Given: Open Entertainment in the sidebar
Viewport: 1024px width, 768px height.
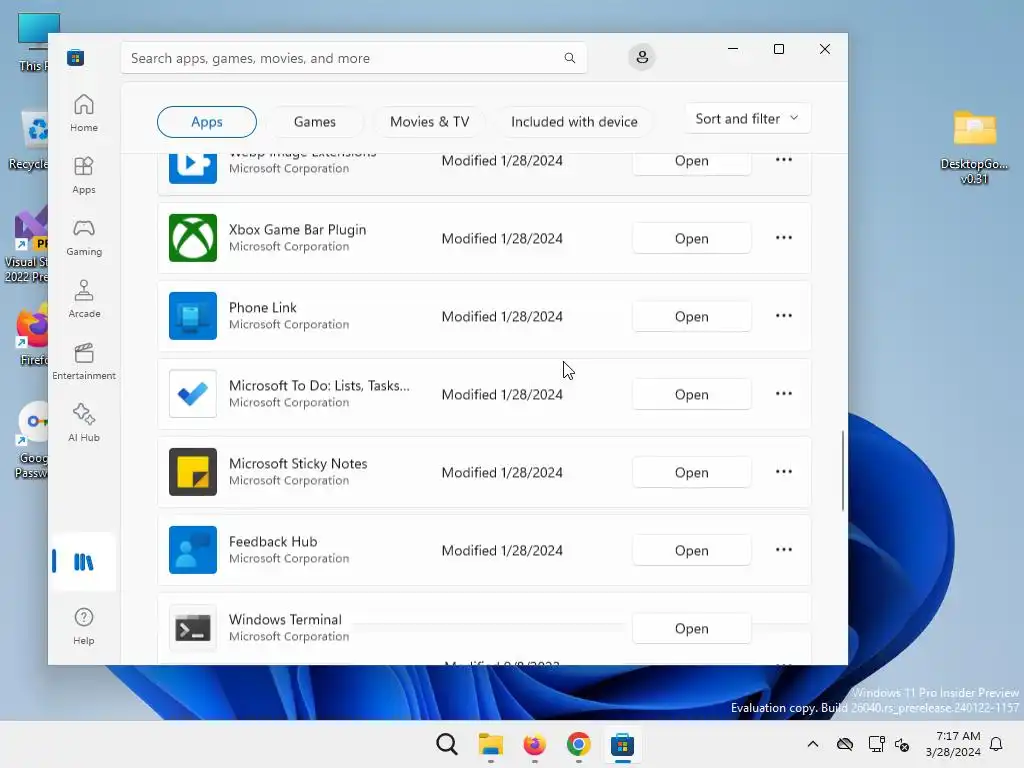Looking at the screenshot, I should [84, 361].
